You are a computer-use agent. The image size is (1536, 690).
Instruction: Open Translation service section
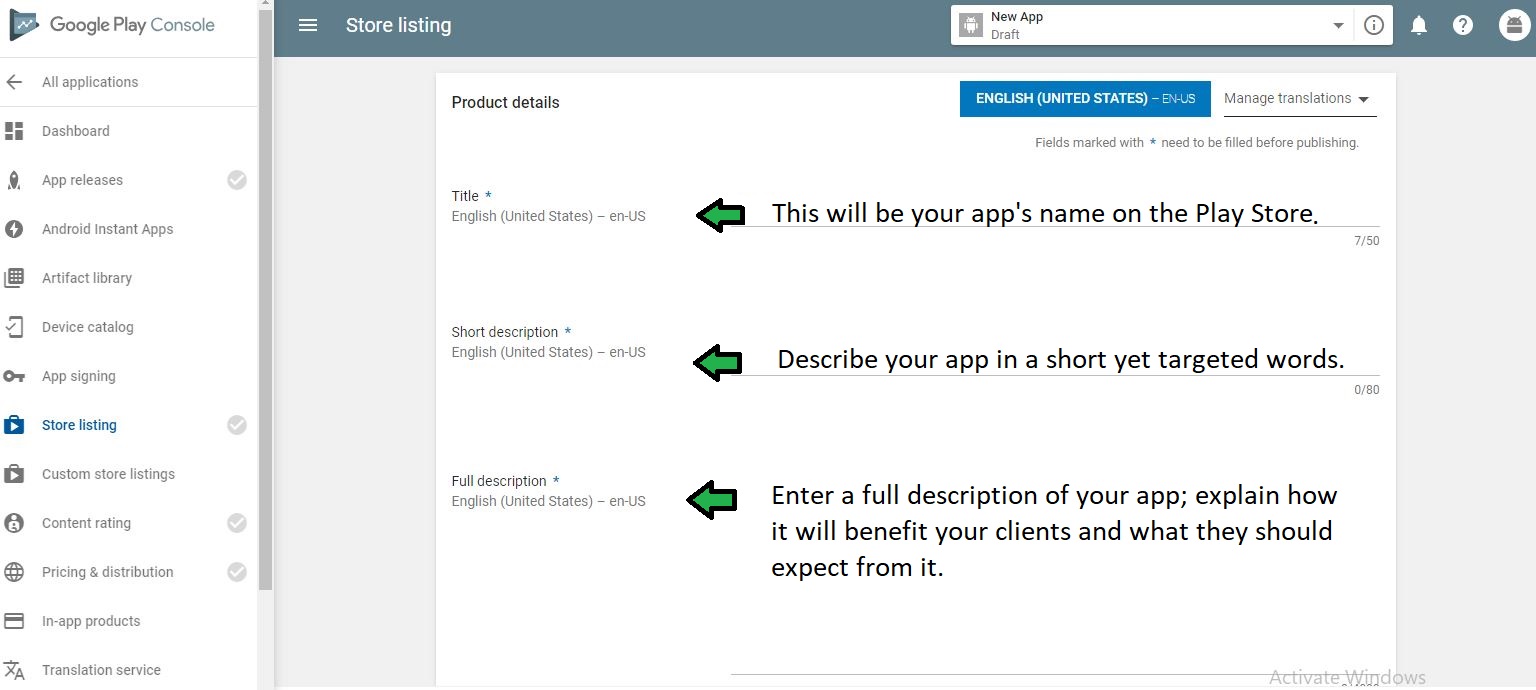101,670
